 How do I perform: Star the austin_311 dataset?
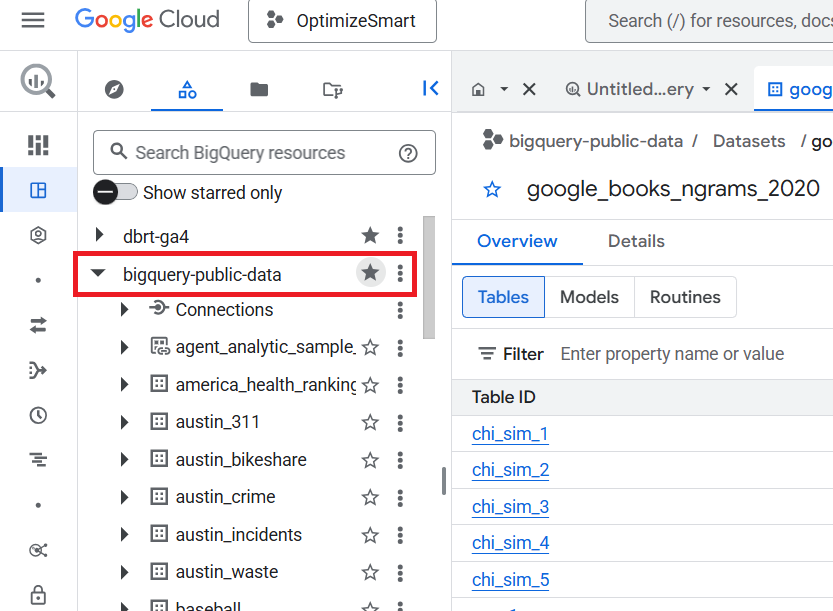click(x=370, y=422)
